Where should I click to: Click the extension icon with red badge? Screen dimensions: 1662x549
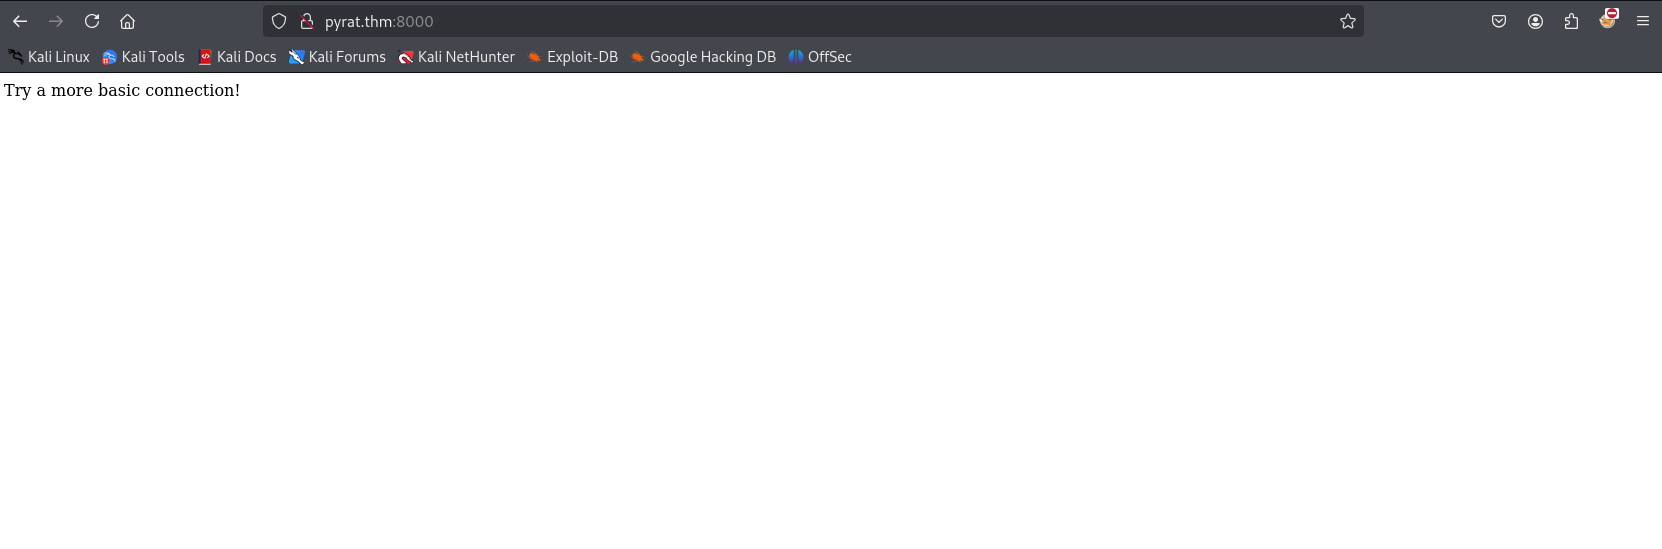click(1608, 19)
